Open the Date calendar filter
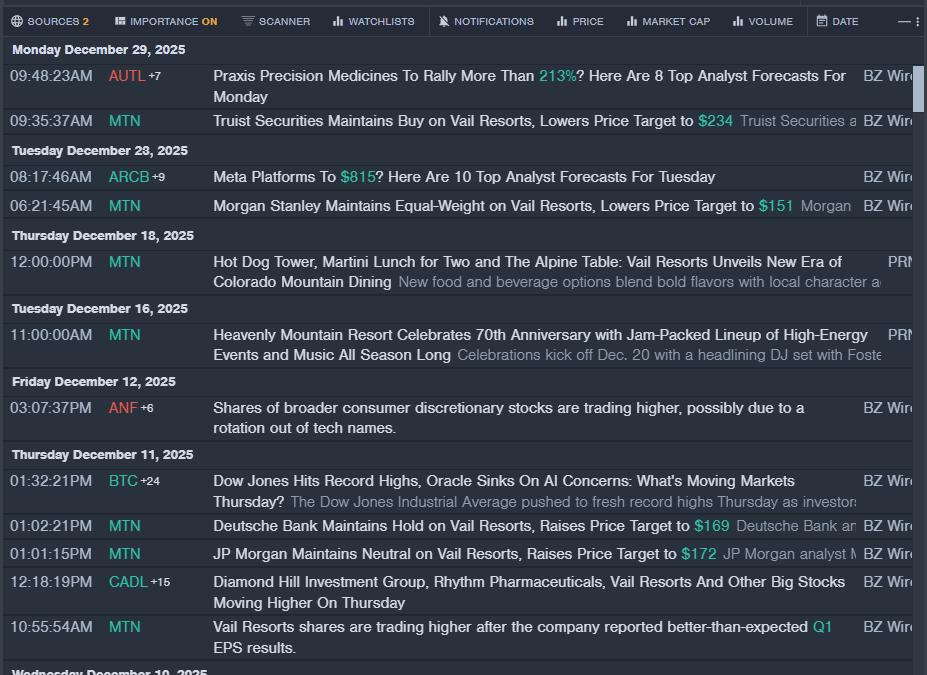Screen dimensions: 927x675 [837, 21]
